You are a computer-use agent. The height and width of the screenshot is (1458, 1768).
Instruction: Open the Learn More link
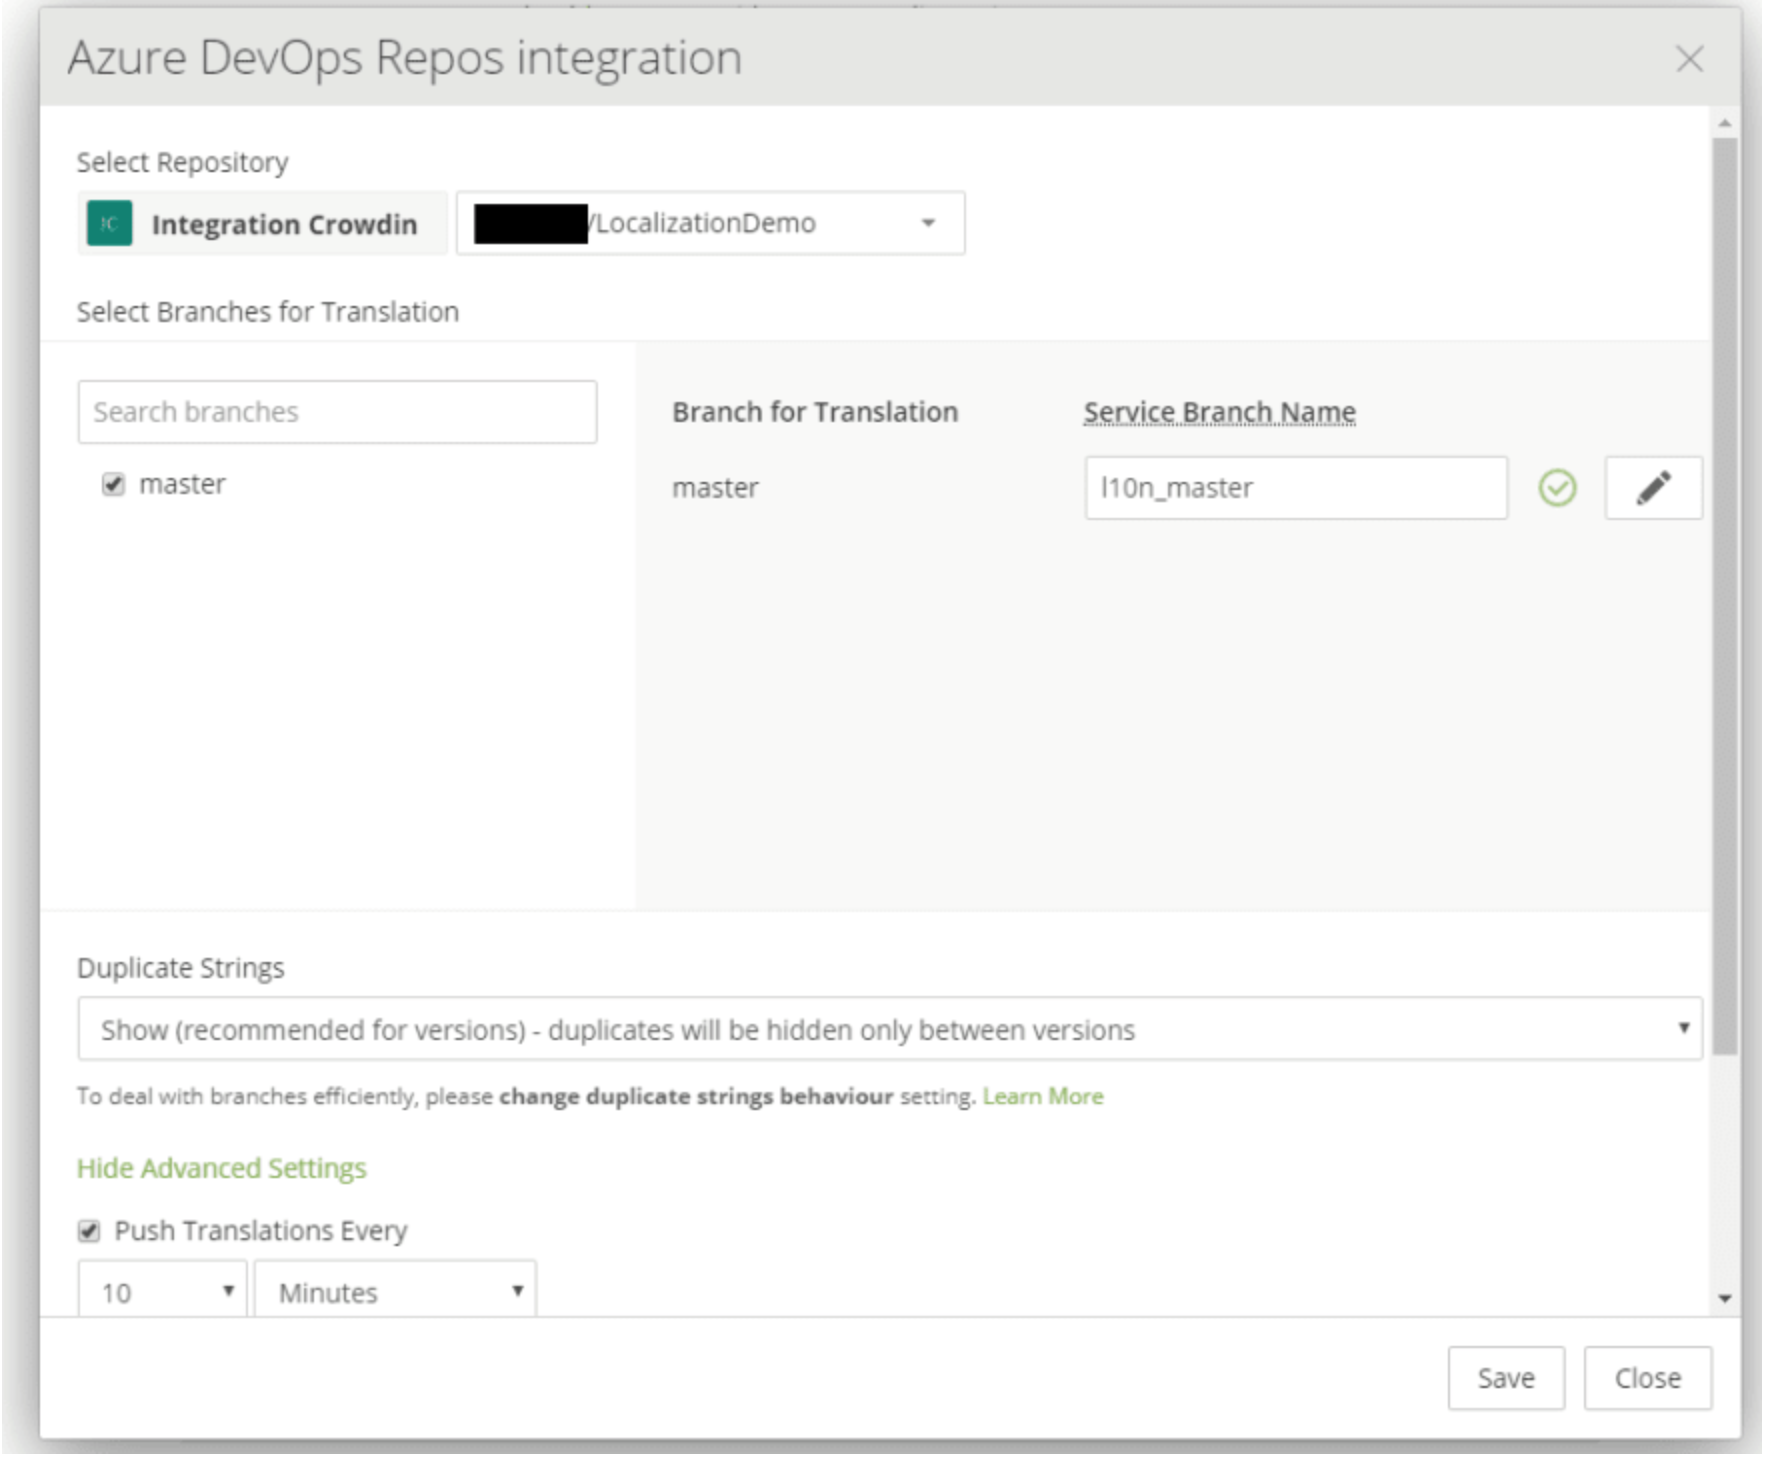(1043, 1096)
